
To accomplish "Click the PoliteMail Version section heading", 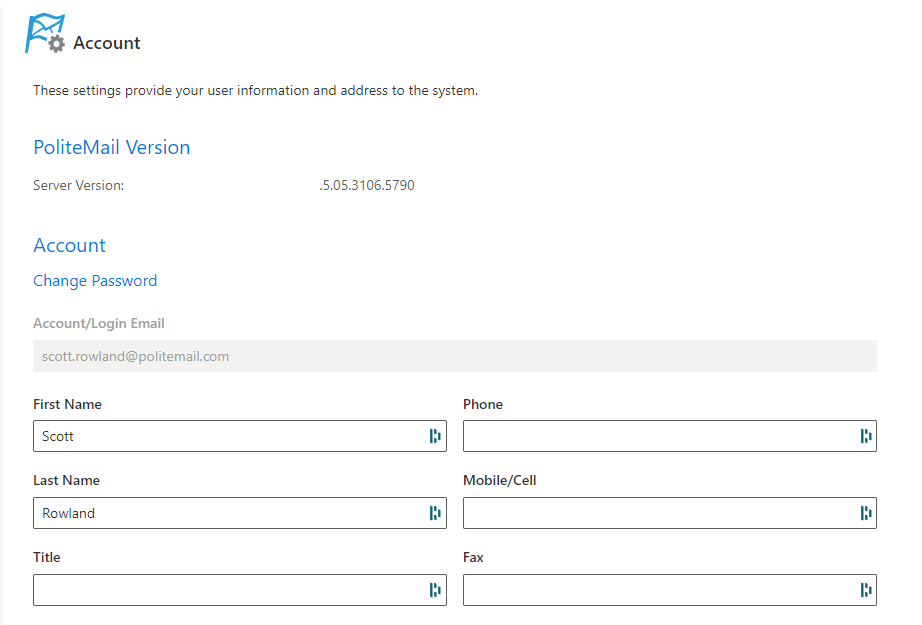I will (111, 148).
